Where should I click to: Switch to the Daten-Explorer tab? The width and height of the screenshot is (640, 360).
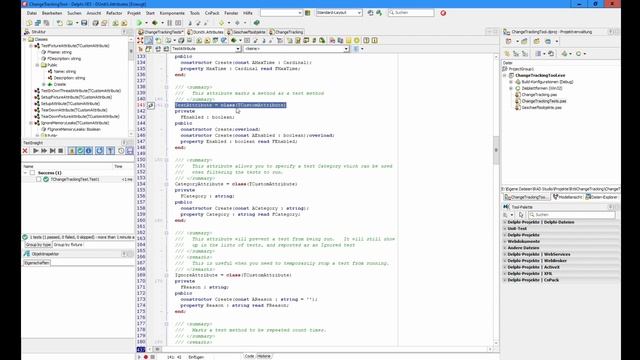point(602,197)
